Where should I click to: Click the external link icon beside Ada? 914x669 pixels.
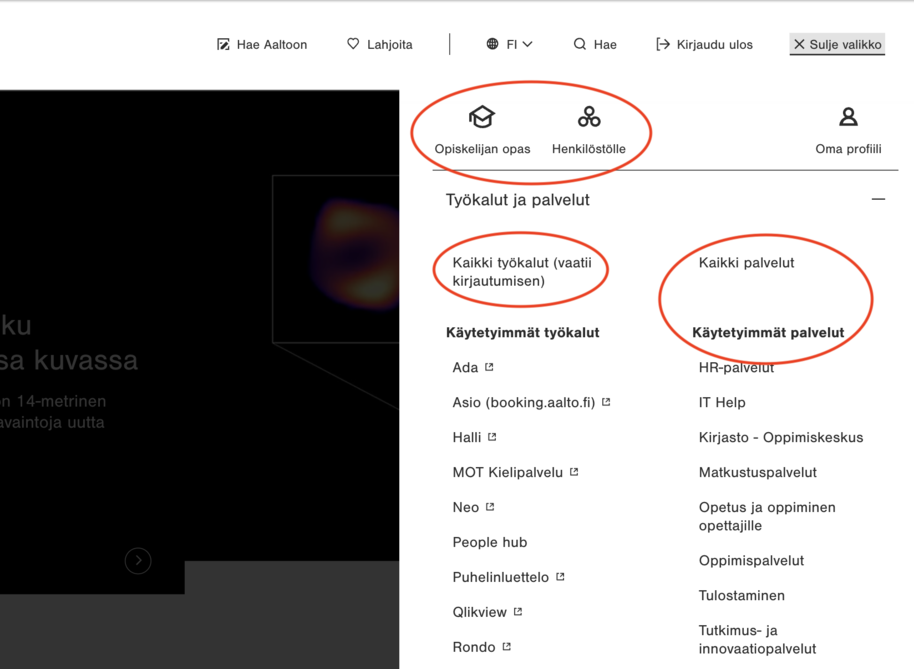point(490,365)
